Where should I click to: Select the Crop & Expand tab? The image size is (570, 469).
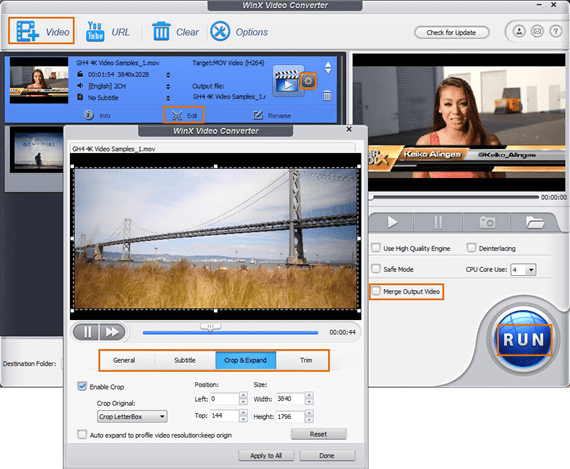tap(245, 360)
